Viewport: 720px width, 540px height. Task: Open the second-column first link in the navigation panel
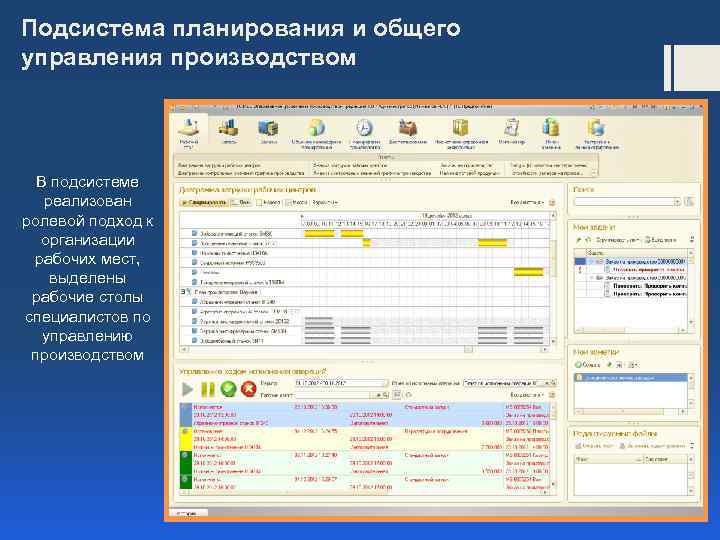(350, 165)
